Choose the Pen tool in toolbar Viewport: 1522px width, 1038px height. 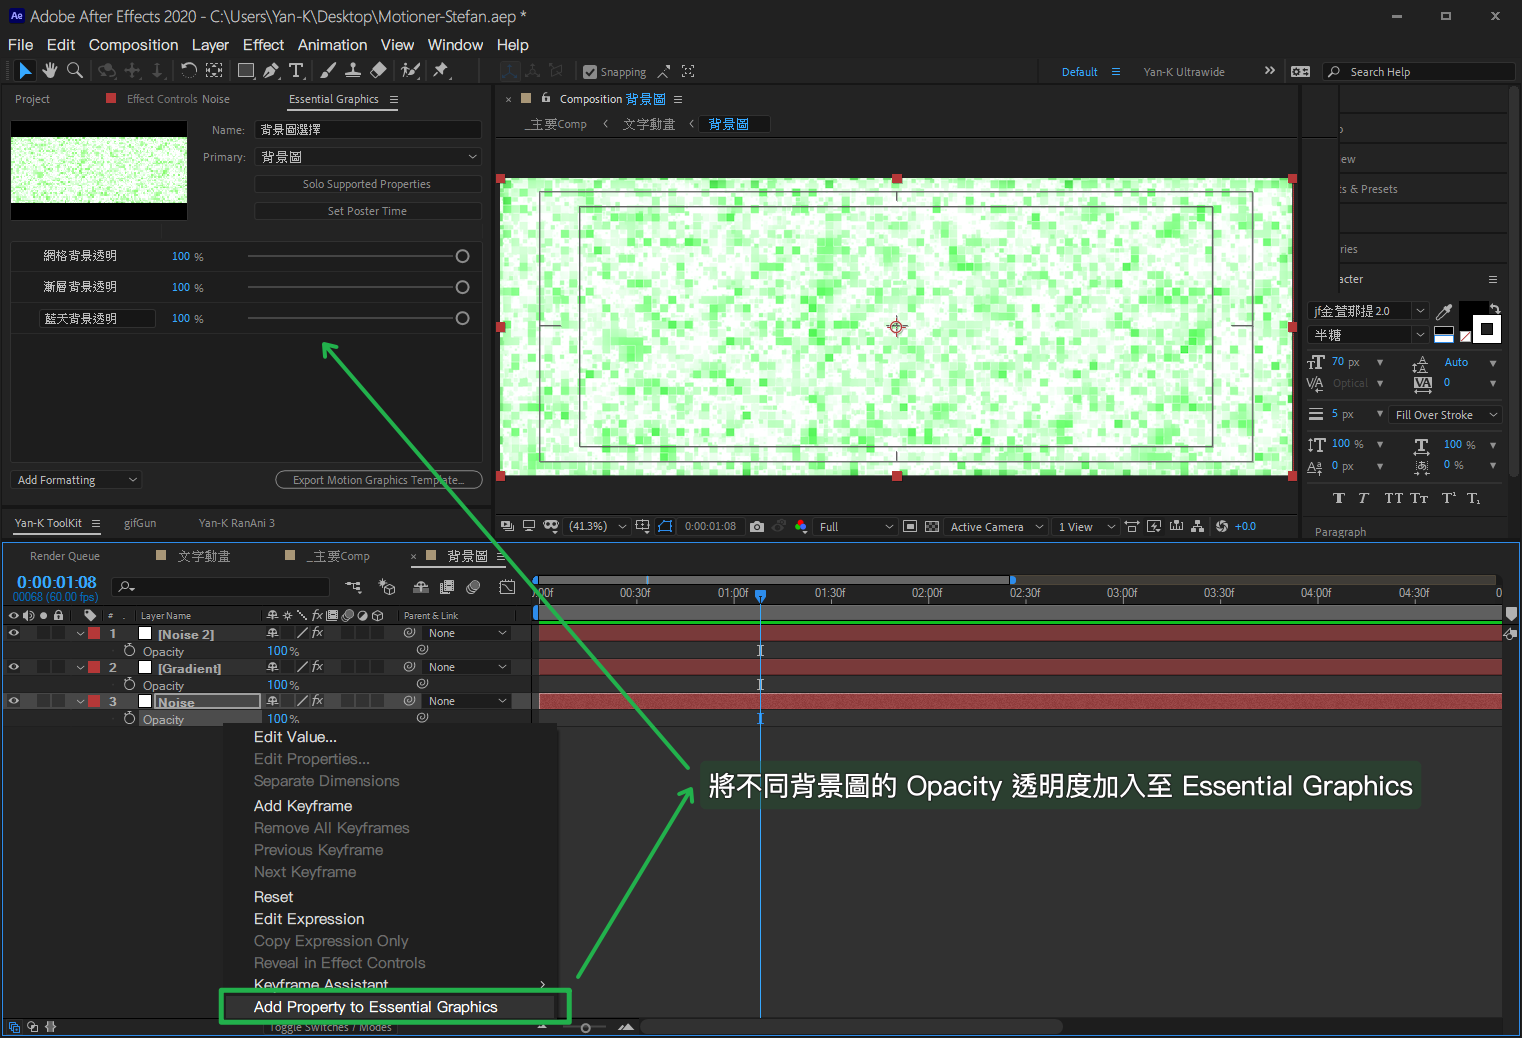point(271,70)
